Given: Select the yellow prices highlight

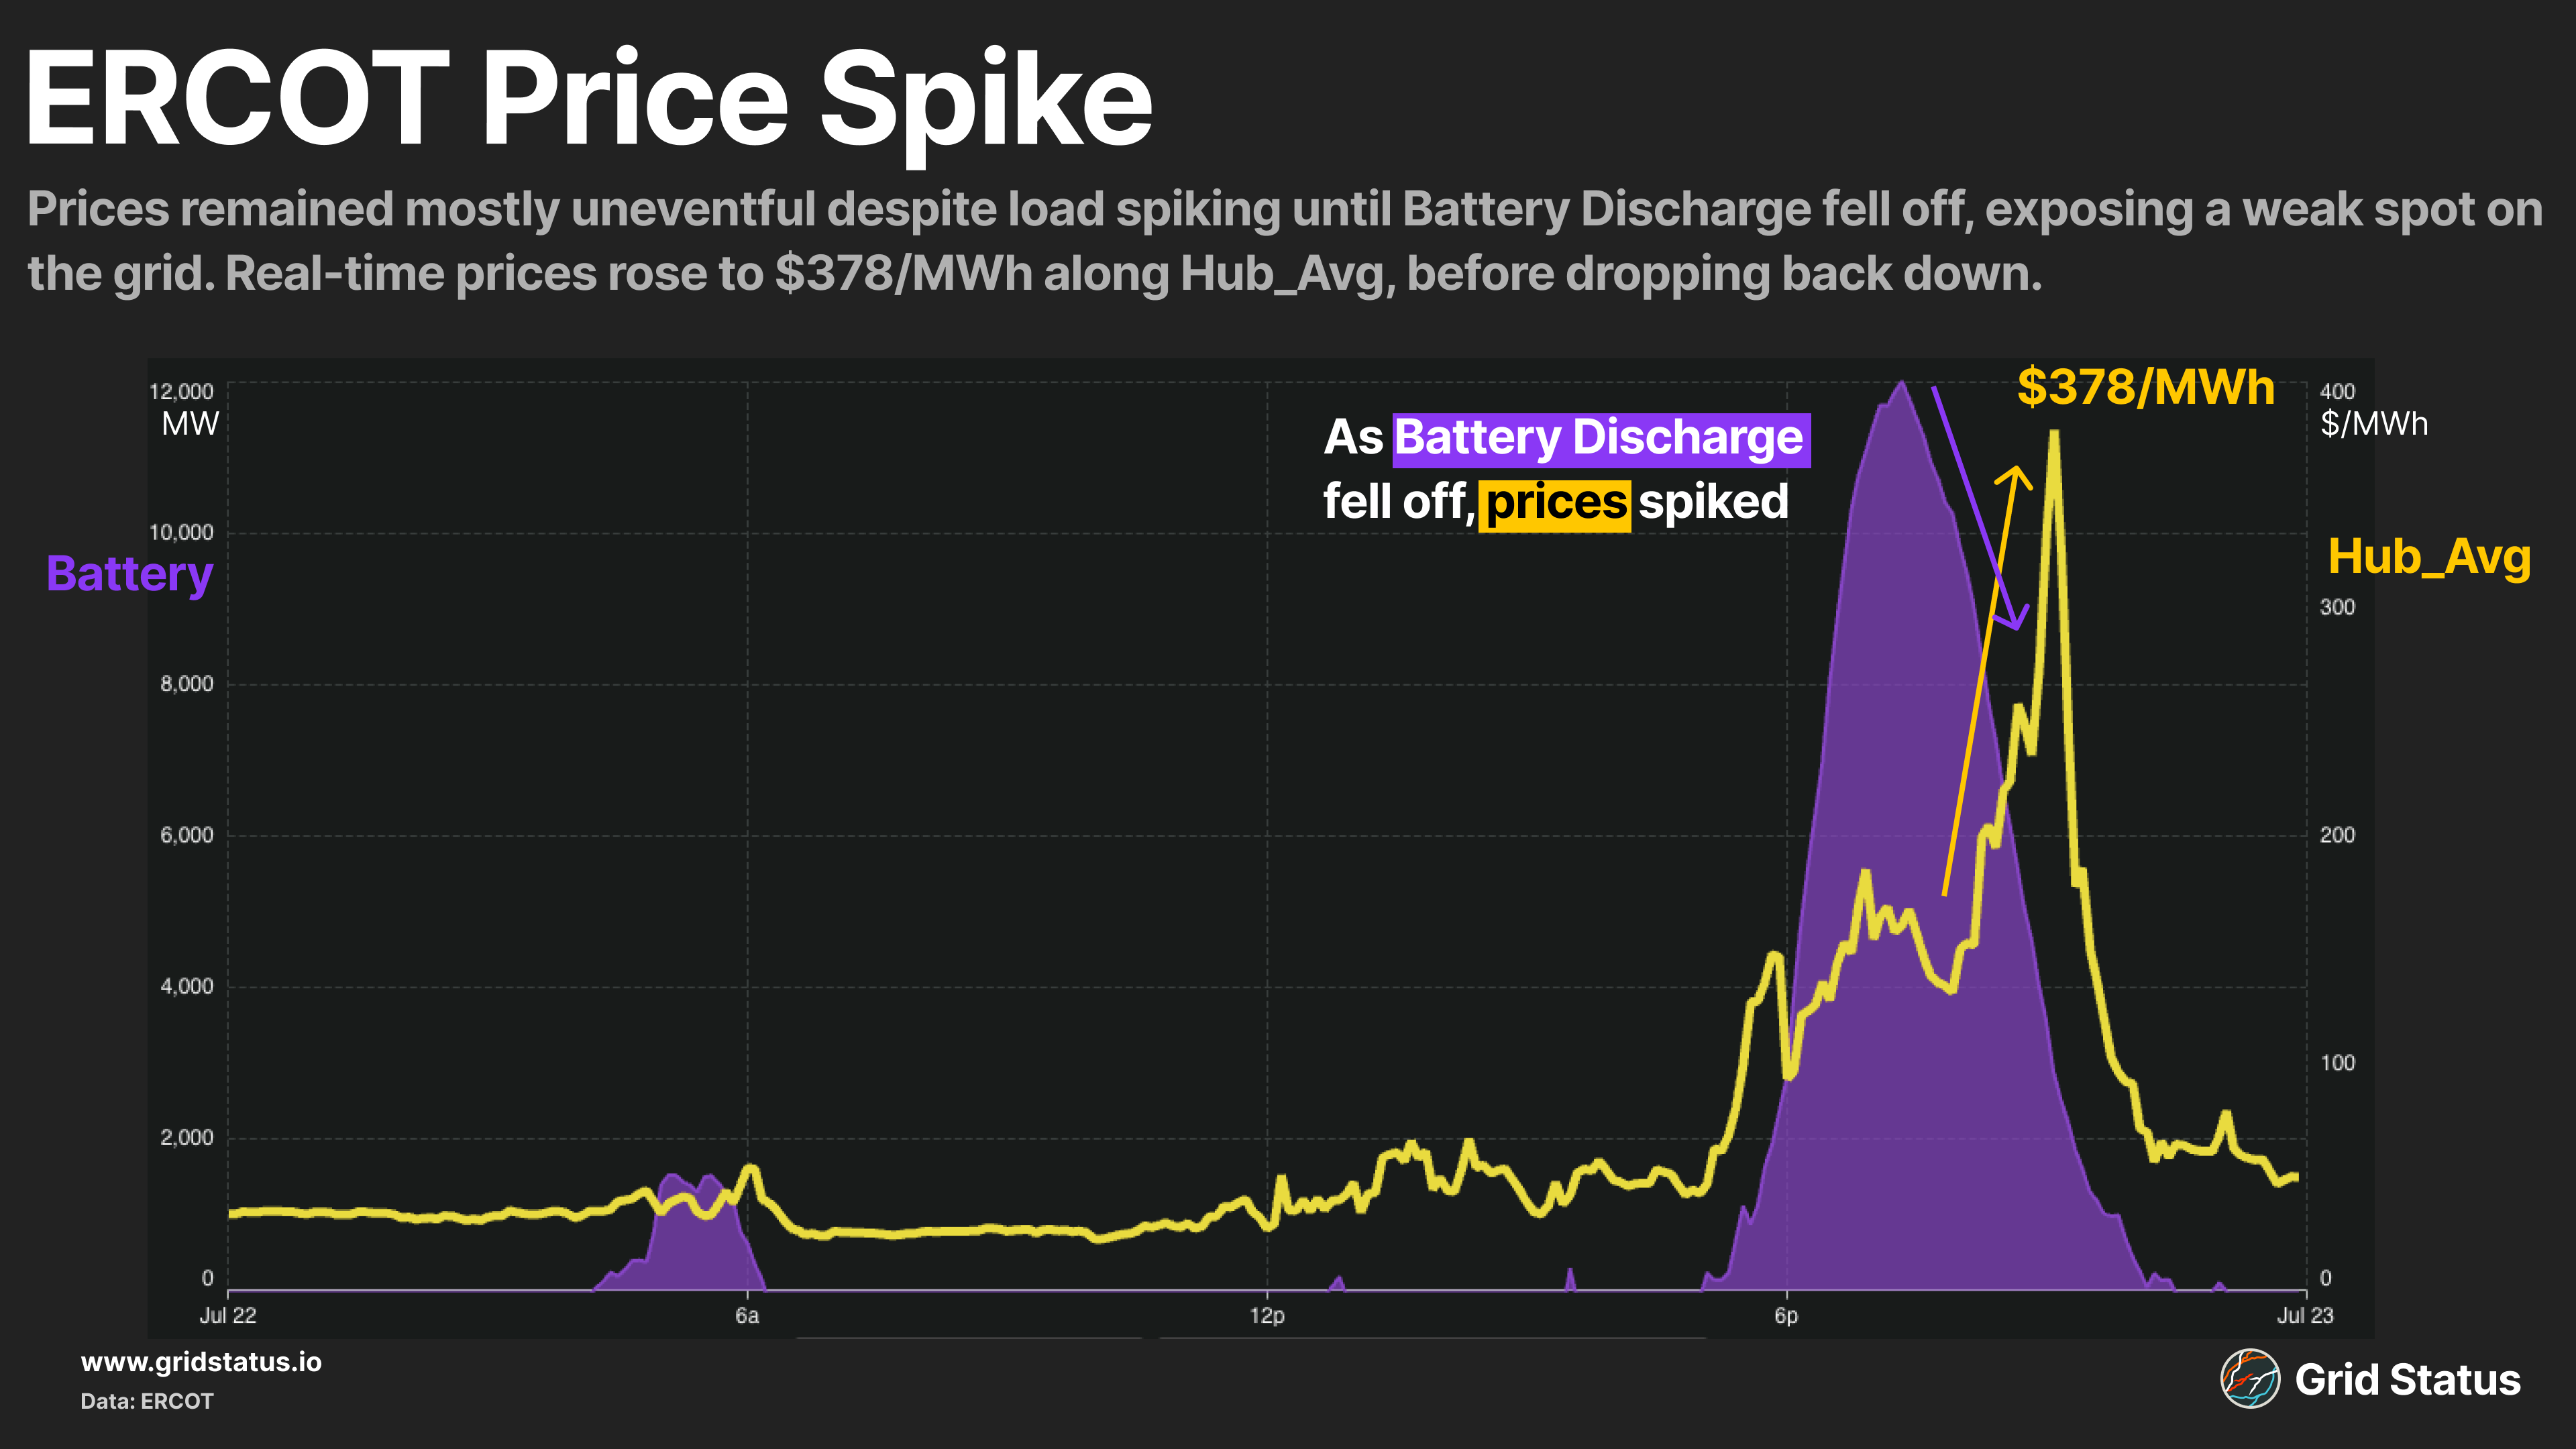Looking at the screenshot, I should [1555, 504].
